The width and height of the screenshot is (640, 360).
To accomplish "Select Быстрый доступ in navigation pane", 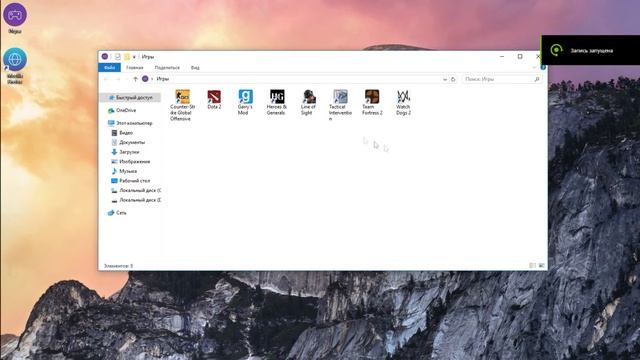I will (131, 98).
